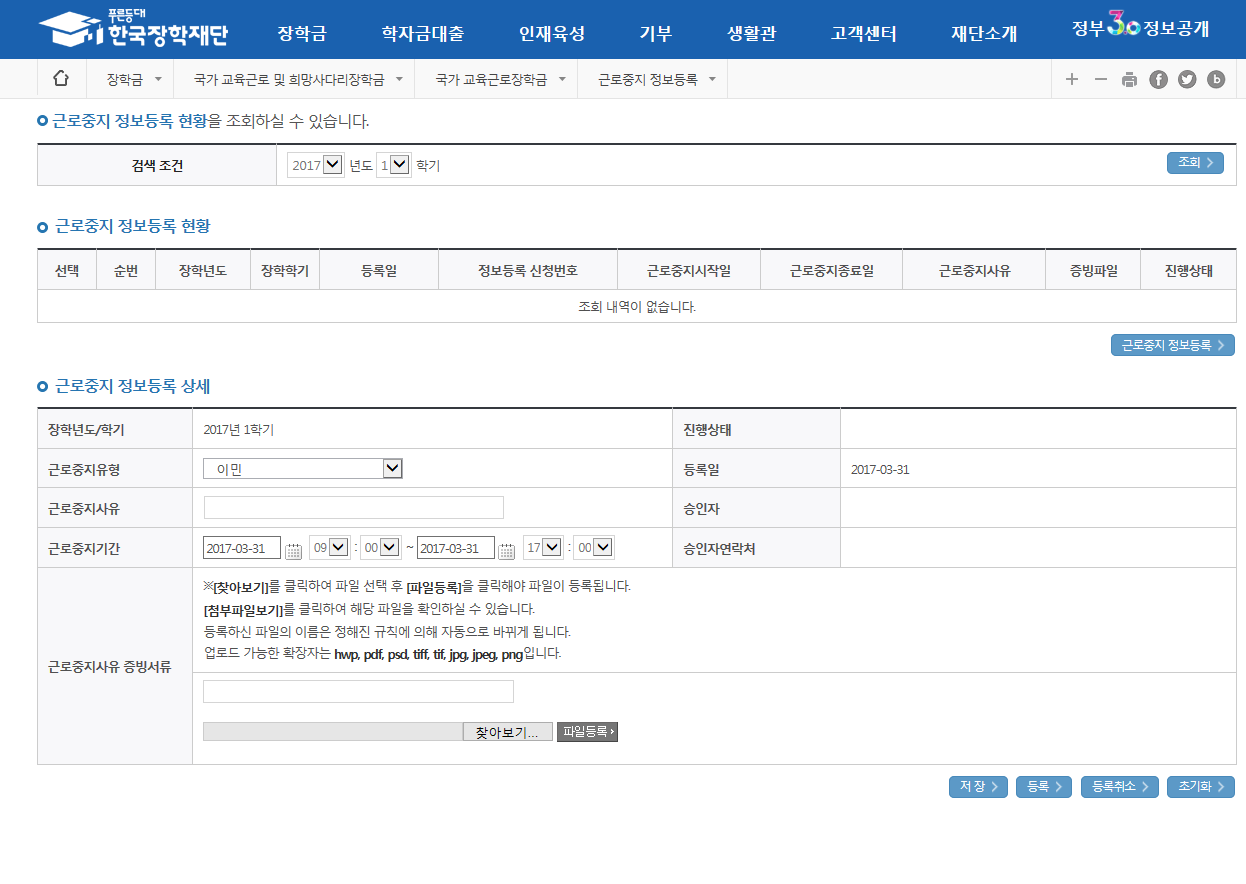Zoom out with the minus icon
The image size is (1246, 884).
1101,80
